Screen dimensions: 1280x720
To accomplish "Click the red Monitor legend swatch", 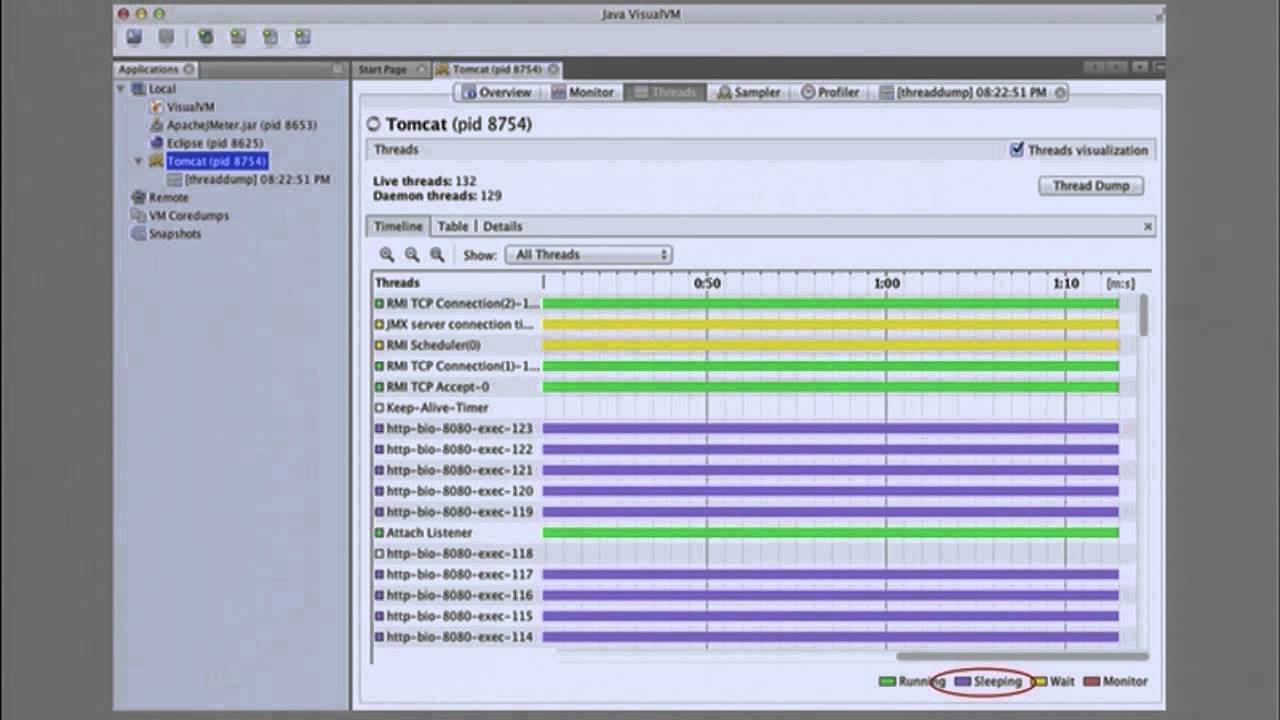I will point(1092,681).
